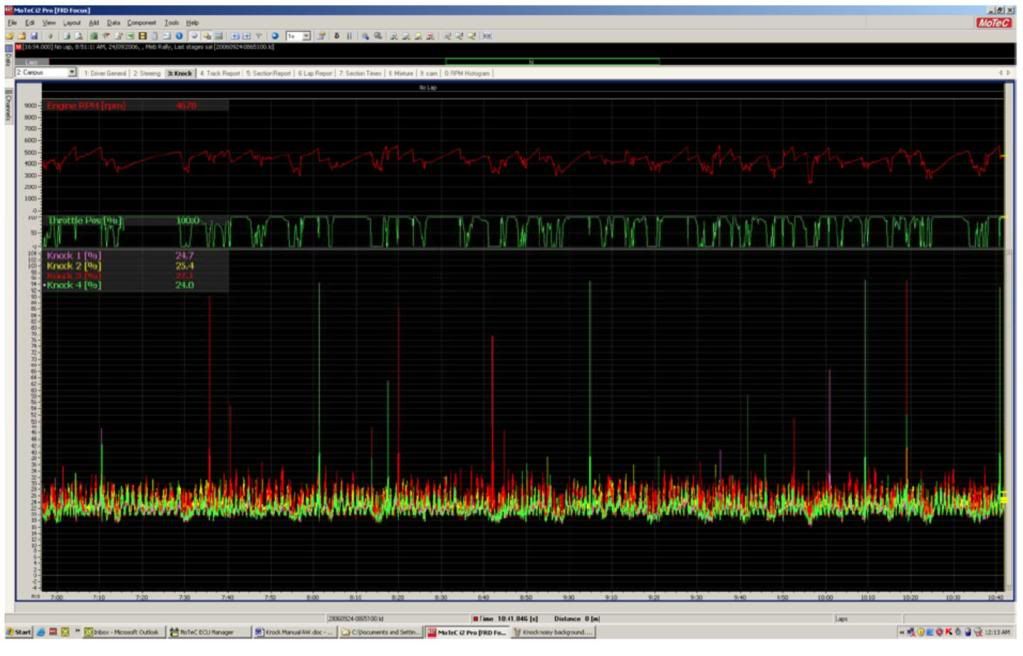
Task: Select the Throttle Pos channel label
Action: click(85, 221)
